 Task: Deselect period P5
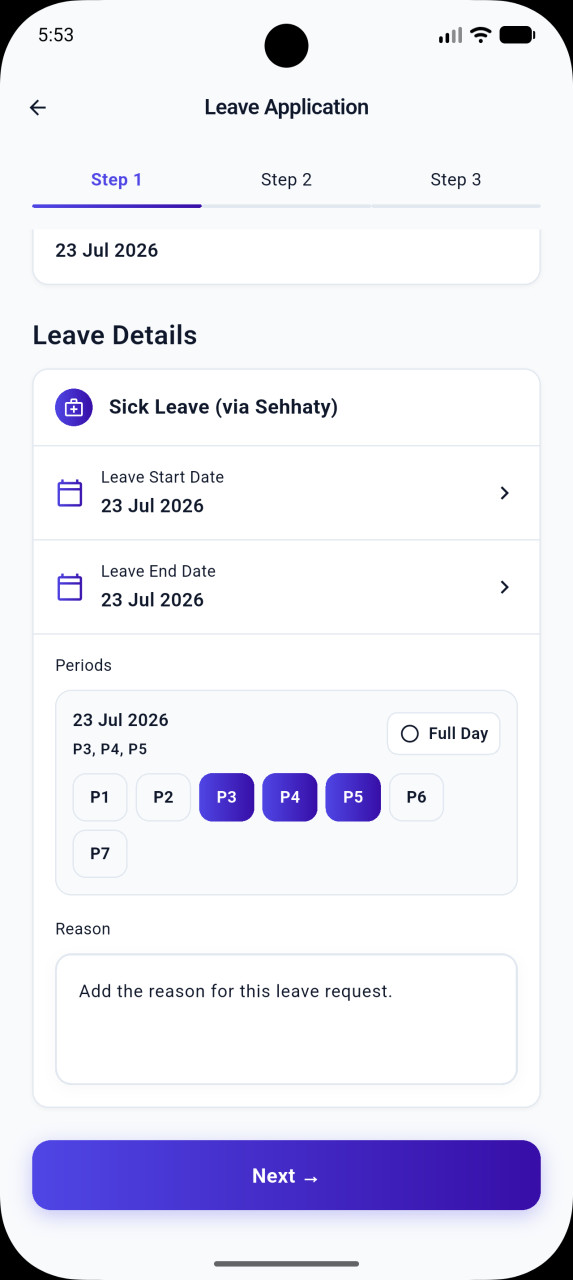[x=353, y=797]
